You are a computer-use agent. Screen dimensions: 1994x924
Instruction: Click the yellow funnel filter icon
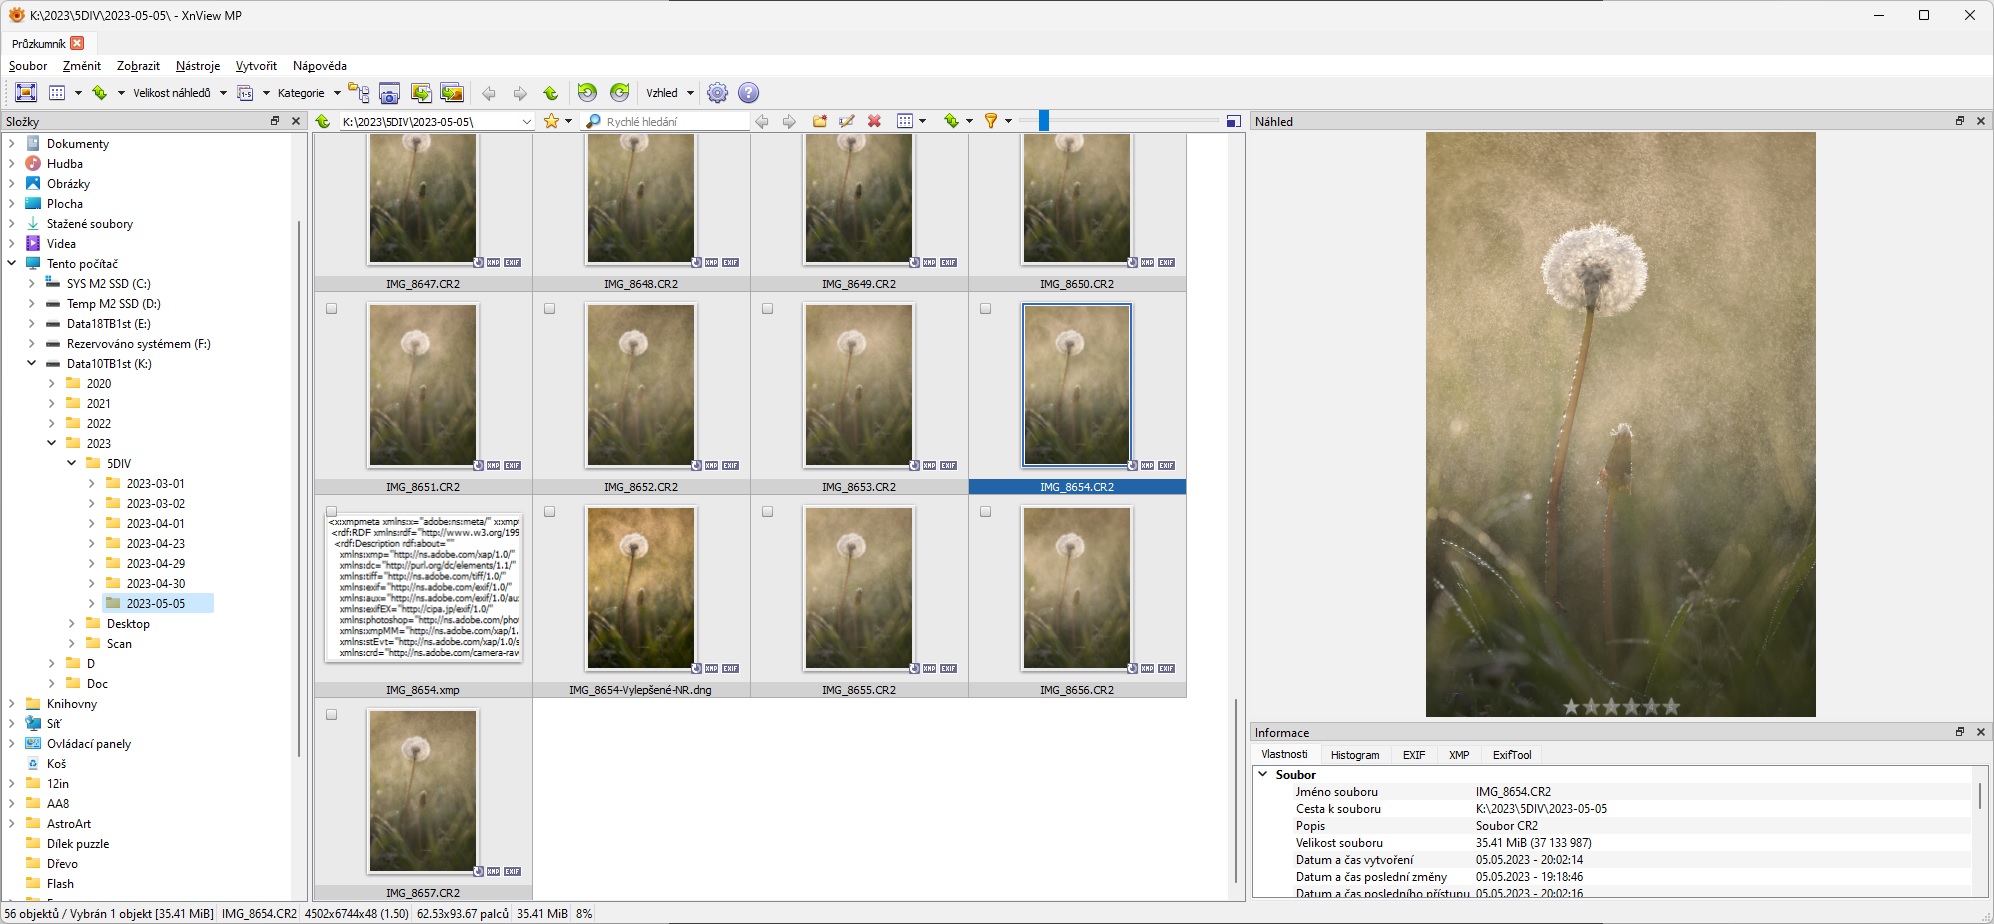pyautogui.click(x=990, y=121)
